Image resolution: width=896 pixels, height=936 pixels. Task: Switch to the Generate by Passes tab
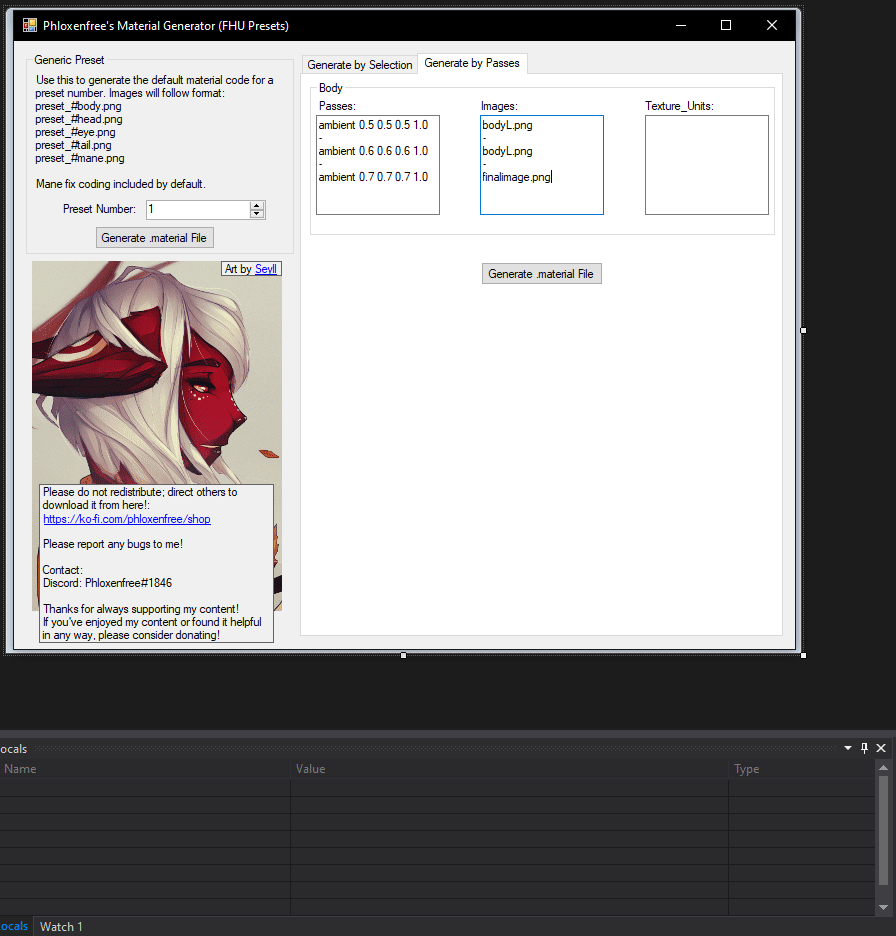(472, 62)
